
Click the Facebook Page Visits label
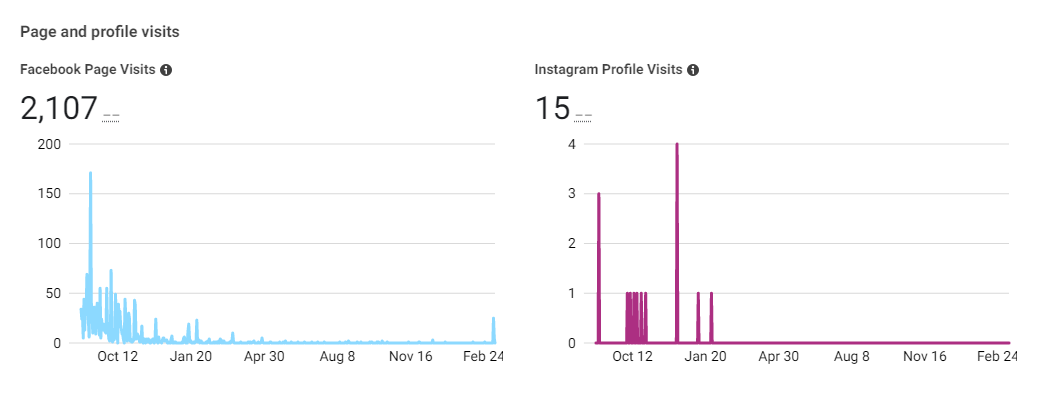pyautogui.click(x=88, y=70)
